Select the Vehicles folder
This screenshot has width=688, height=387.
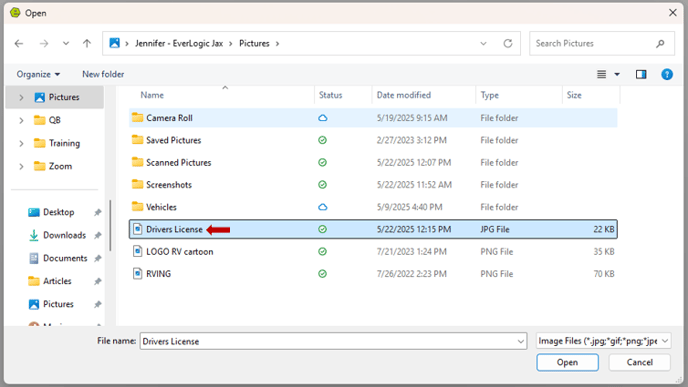(x=373, y=207)
